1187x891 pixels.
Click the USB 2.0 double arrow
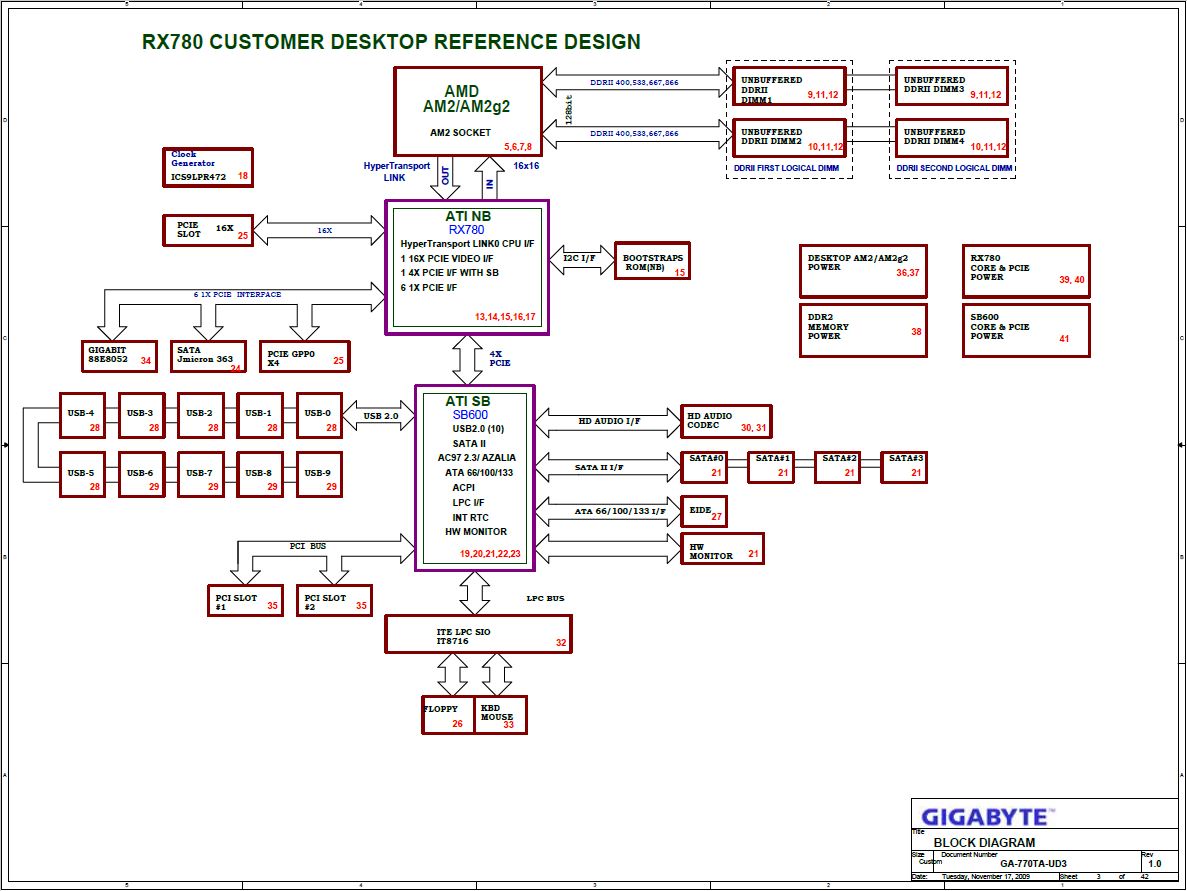(x=379, y=416)
